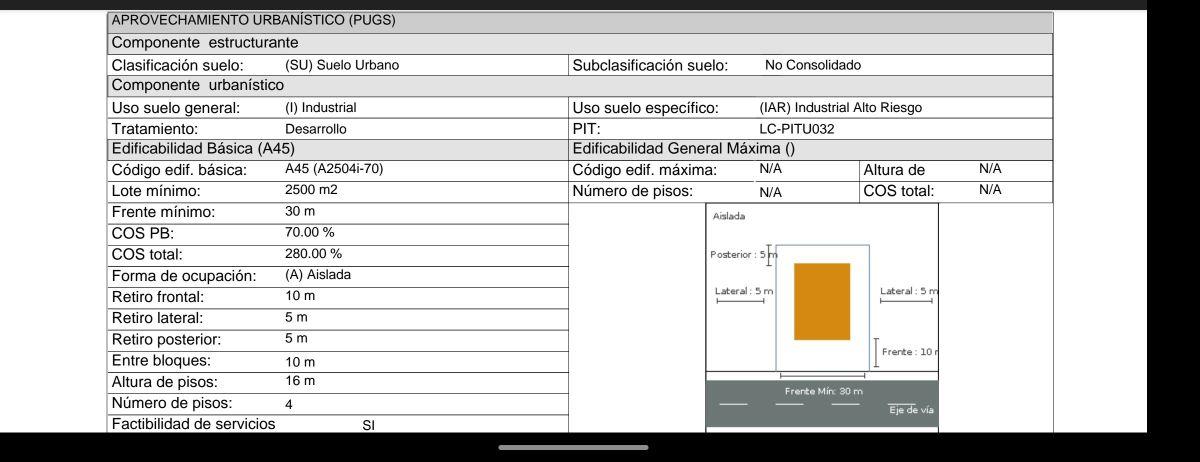This screenshot has height=462, width=1200.
Task: Click the value '2500 m2'
Action: [x=311, y=189]
